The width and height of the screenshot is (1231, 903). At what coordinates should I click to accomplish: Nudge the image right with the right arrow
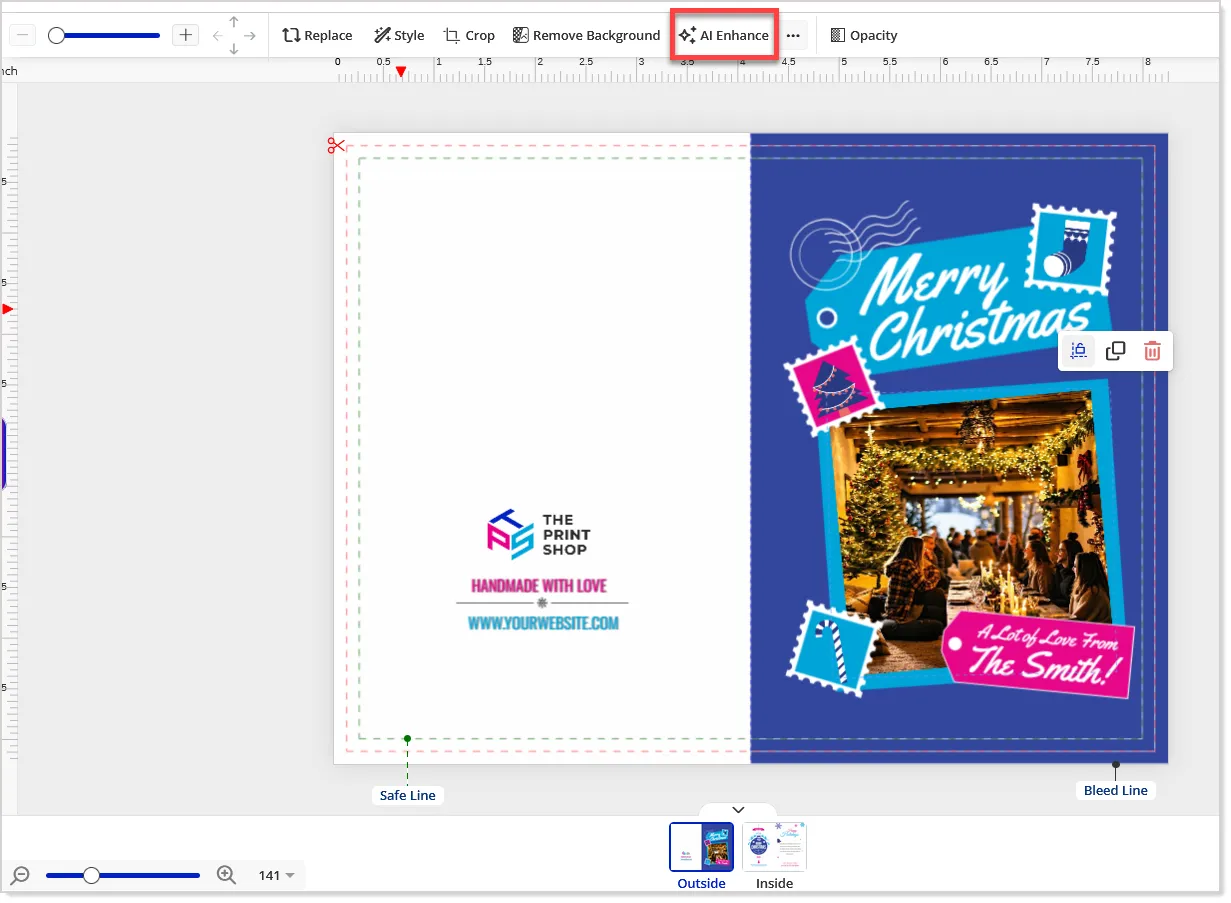[250, 36]
